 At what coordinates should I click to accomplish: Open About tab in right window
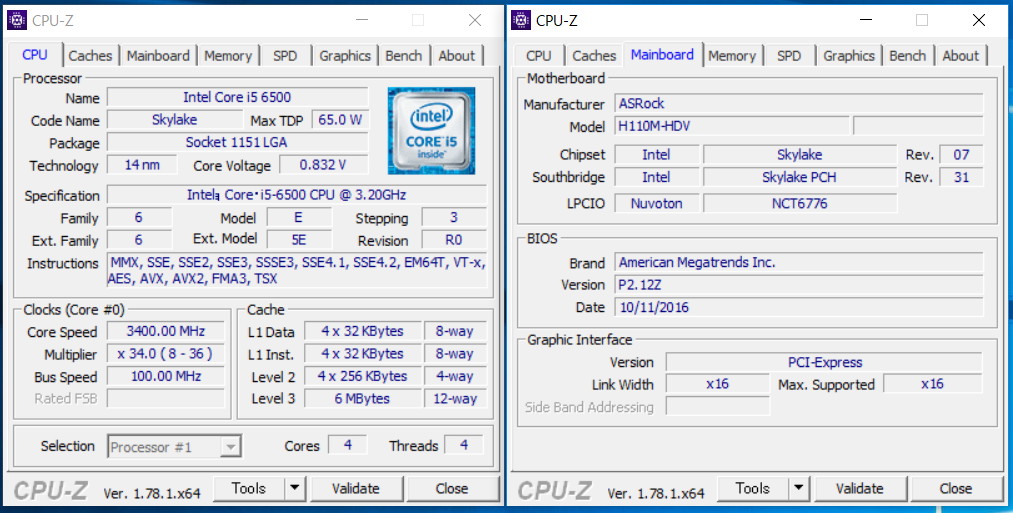click(x=961, y=56)
